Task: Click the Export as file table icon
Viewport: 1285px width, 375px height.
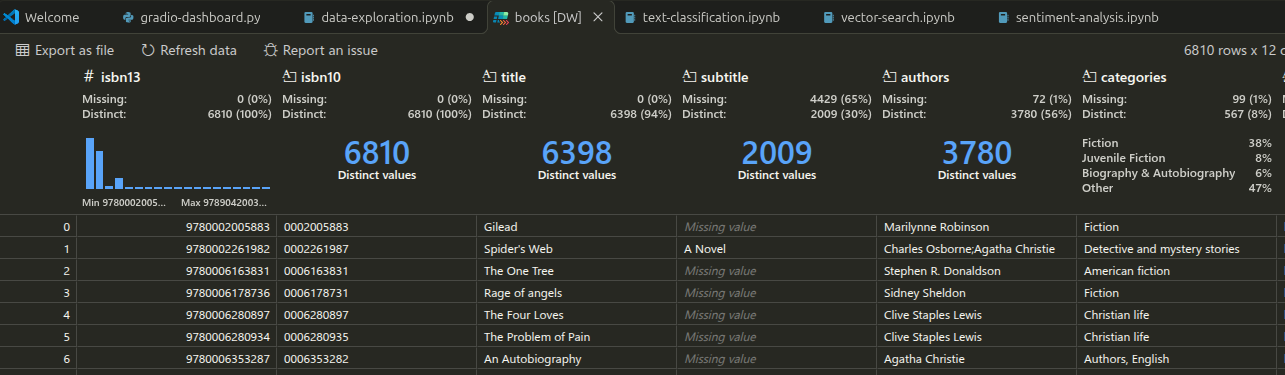Action: pos(22,50)
